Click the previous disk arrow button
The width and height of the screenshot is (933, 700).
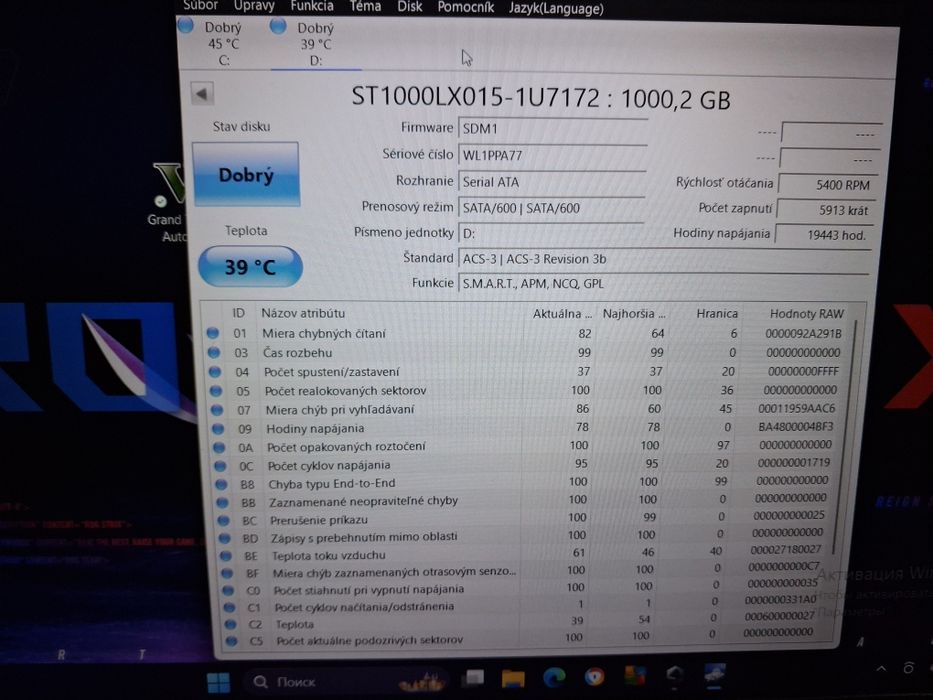tap(202, 94)
